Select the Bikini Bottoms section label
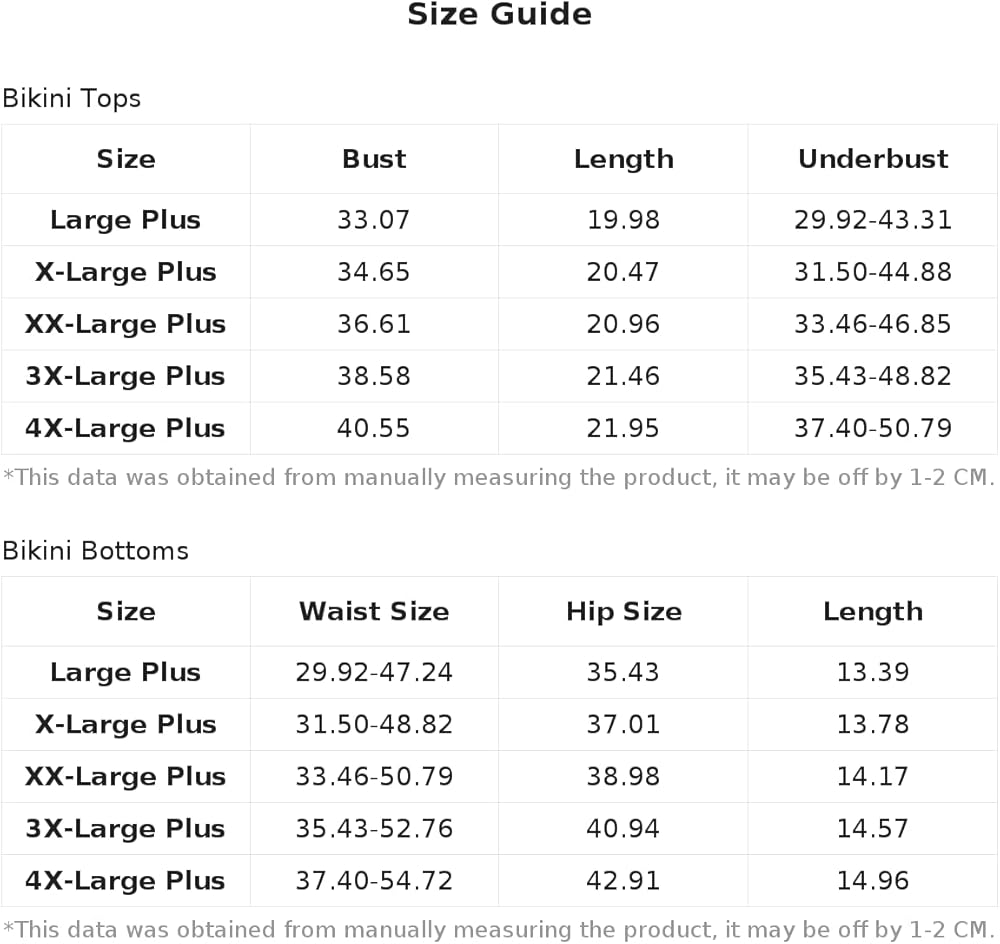The width and height of the screenshot is (1000, 944). coord(96,550)
